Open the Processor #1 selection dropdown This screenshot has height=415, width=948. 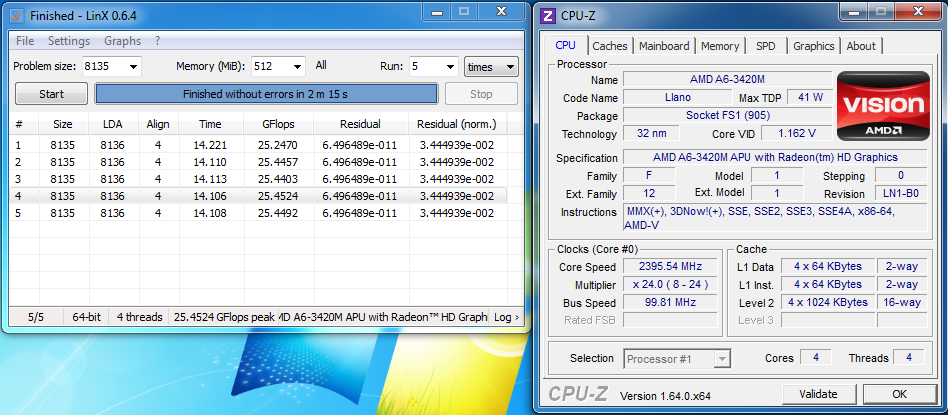677,359
